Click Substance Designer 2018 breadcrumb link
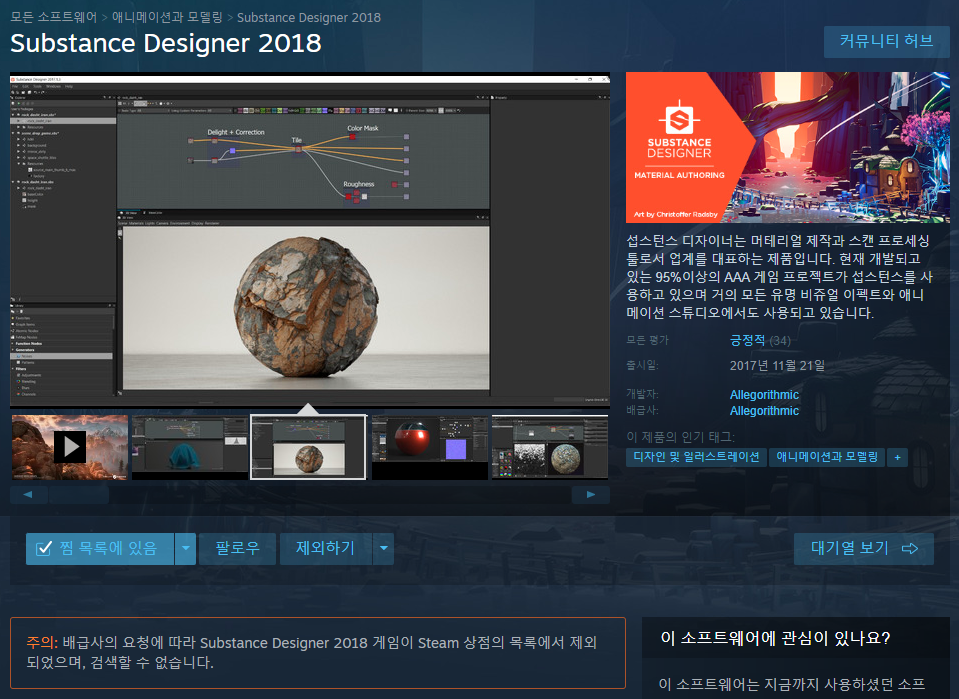 click(x=309, y=17)
